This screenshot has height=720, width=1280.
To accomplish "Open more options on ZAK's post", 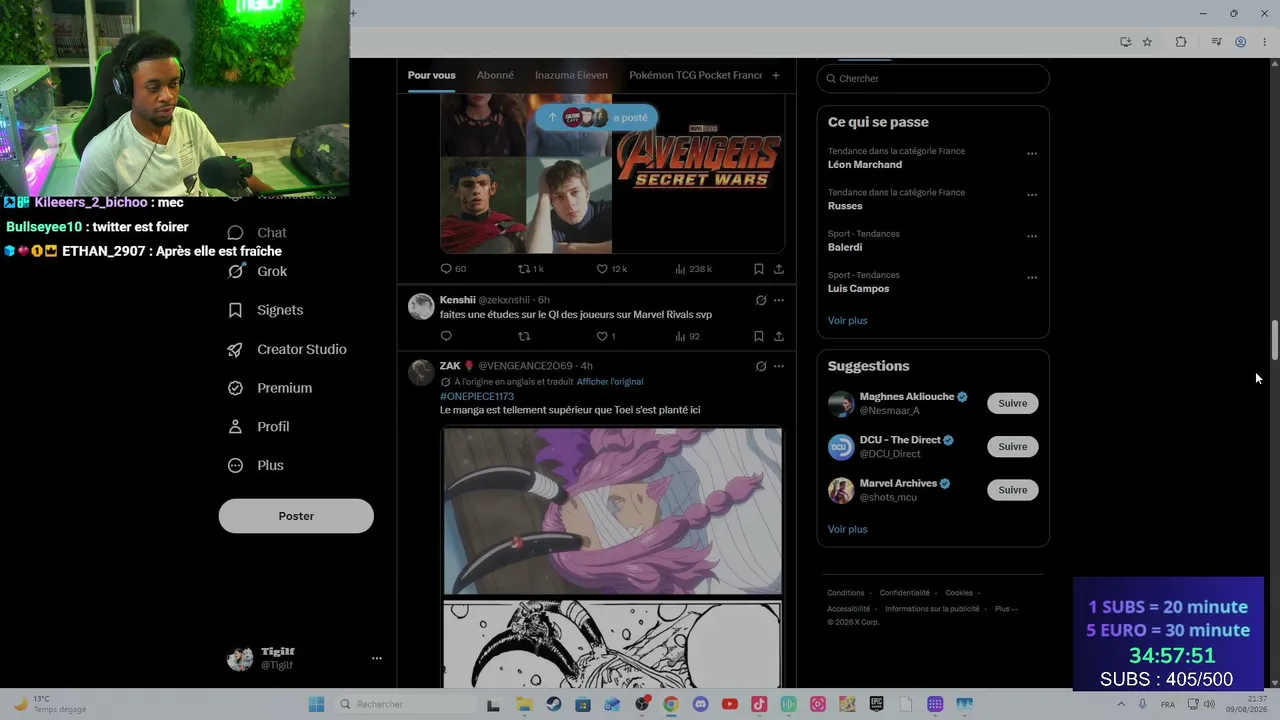I will (x=779, y=366).
